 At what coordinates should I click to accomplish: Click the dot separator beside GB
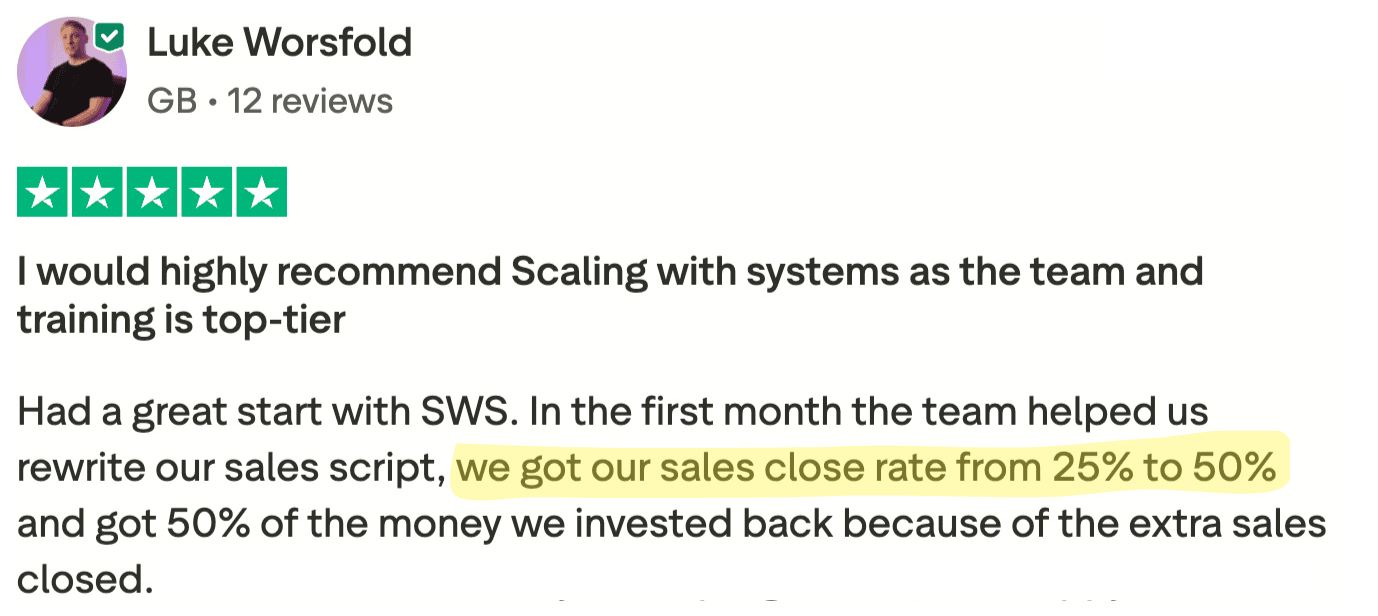pos(212,101)
